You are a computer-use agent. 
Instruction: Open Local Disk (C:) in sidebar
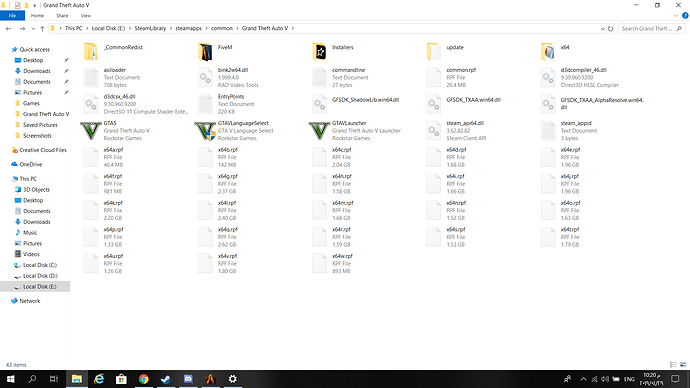[40, 265]
